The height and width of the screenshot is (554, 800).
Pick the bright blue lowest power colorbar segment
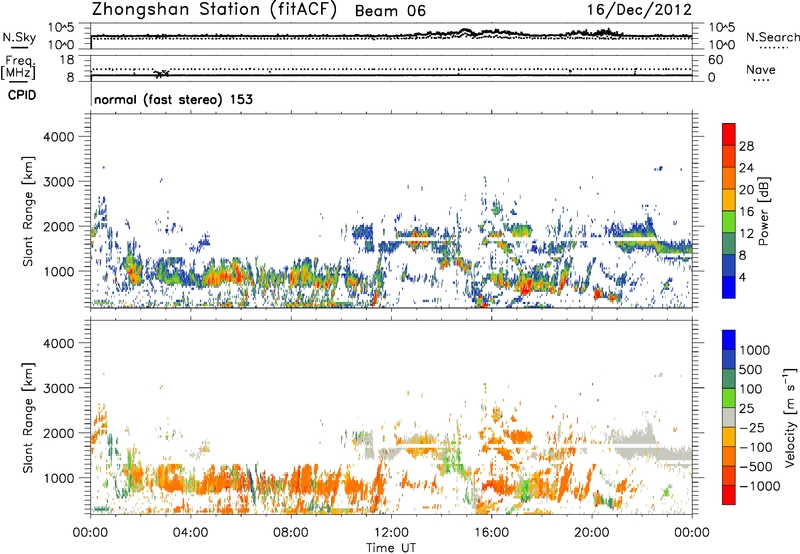coord(729,288)
